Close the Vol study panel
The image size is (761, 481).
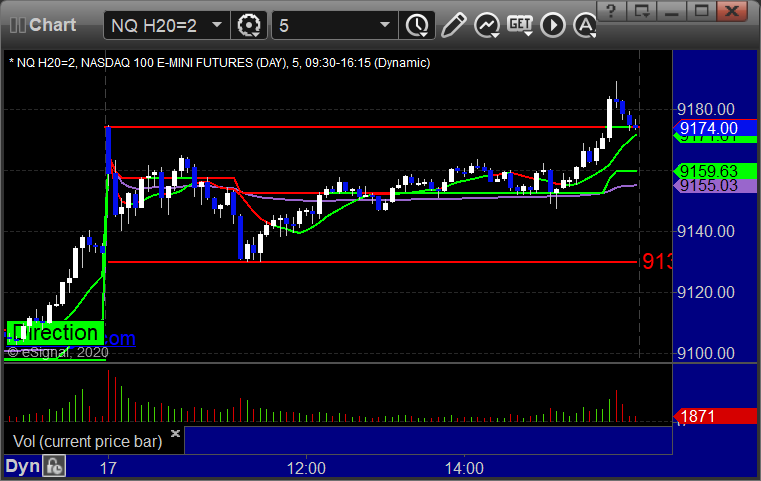click(x=176, y=433)
